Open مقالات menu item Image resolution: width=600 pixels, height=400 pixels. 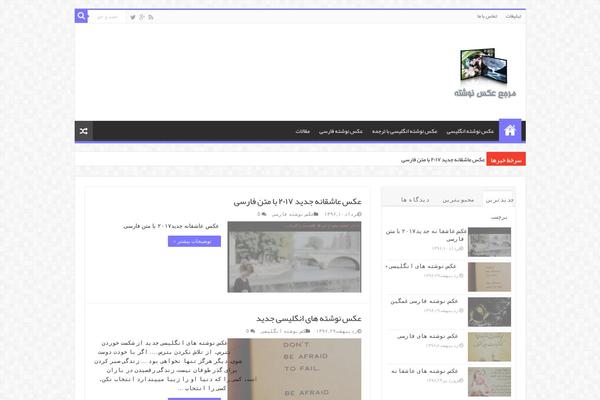tap(302, 131)
